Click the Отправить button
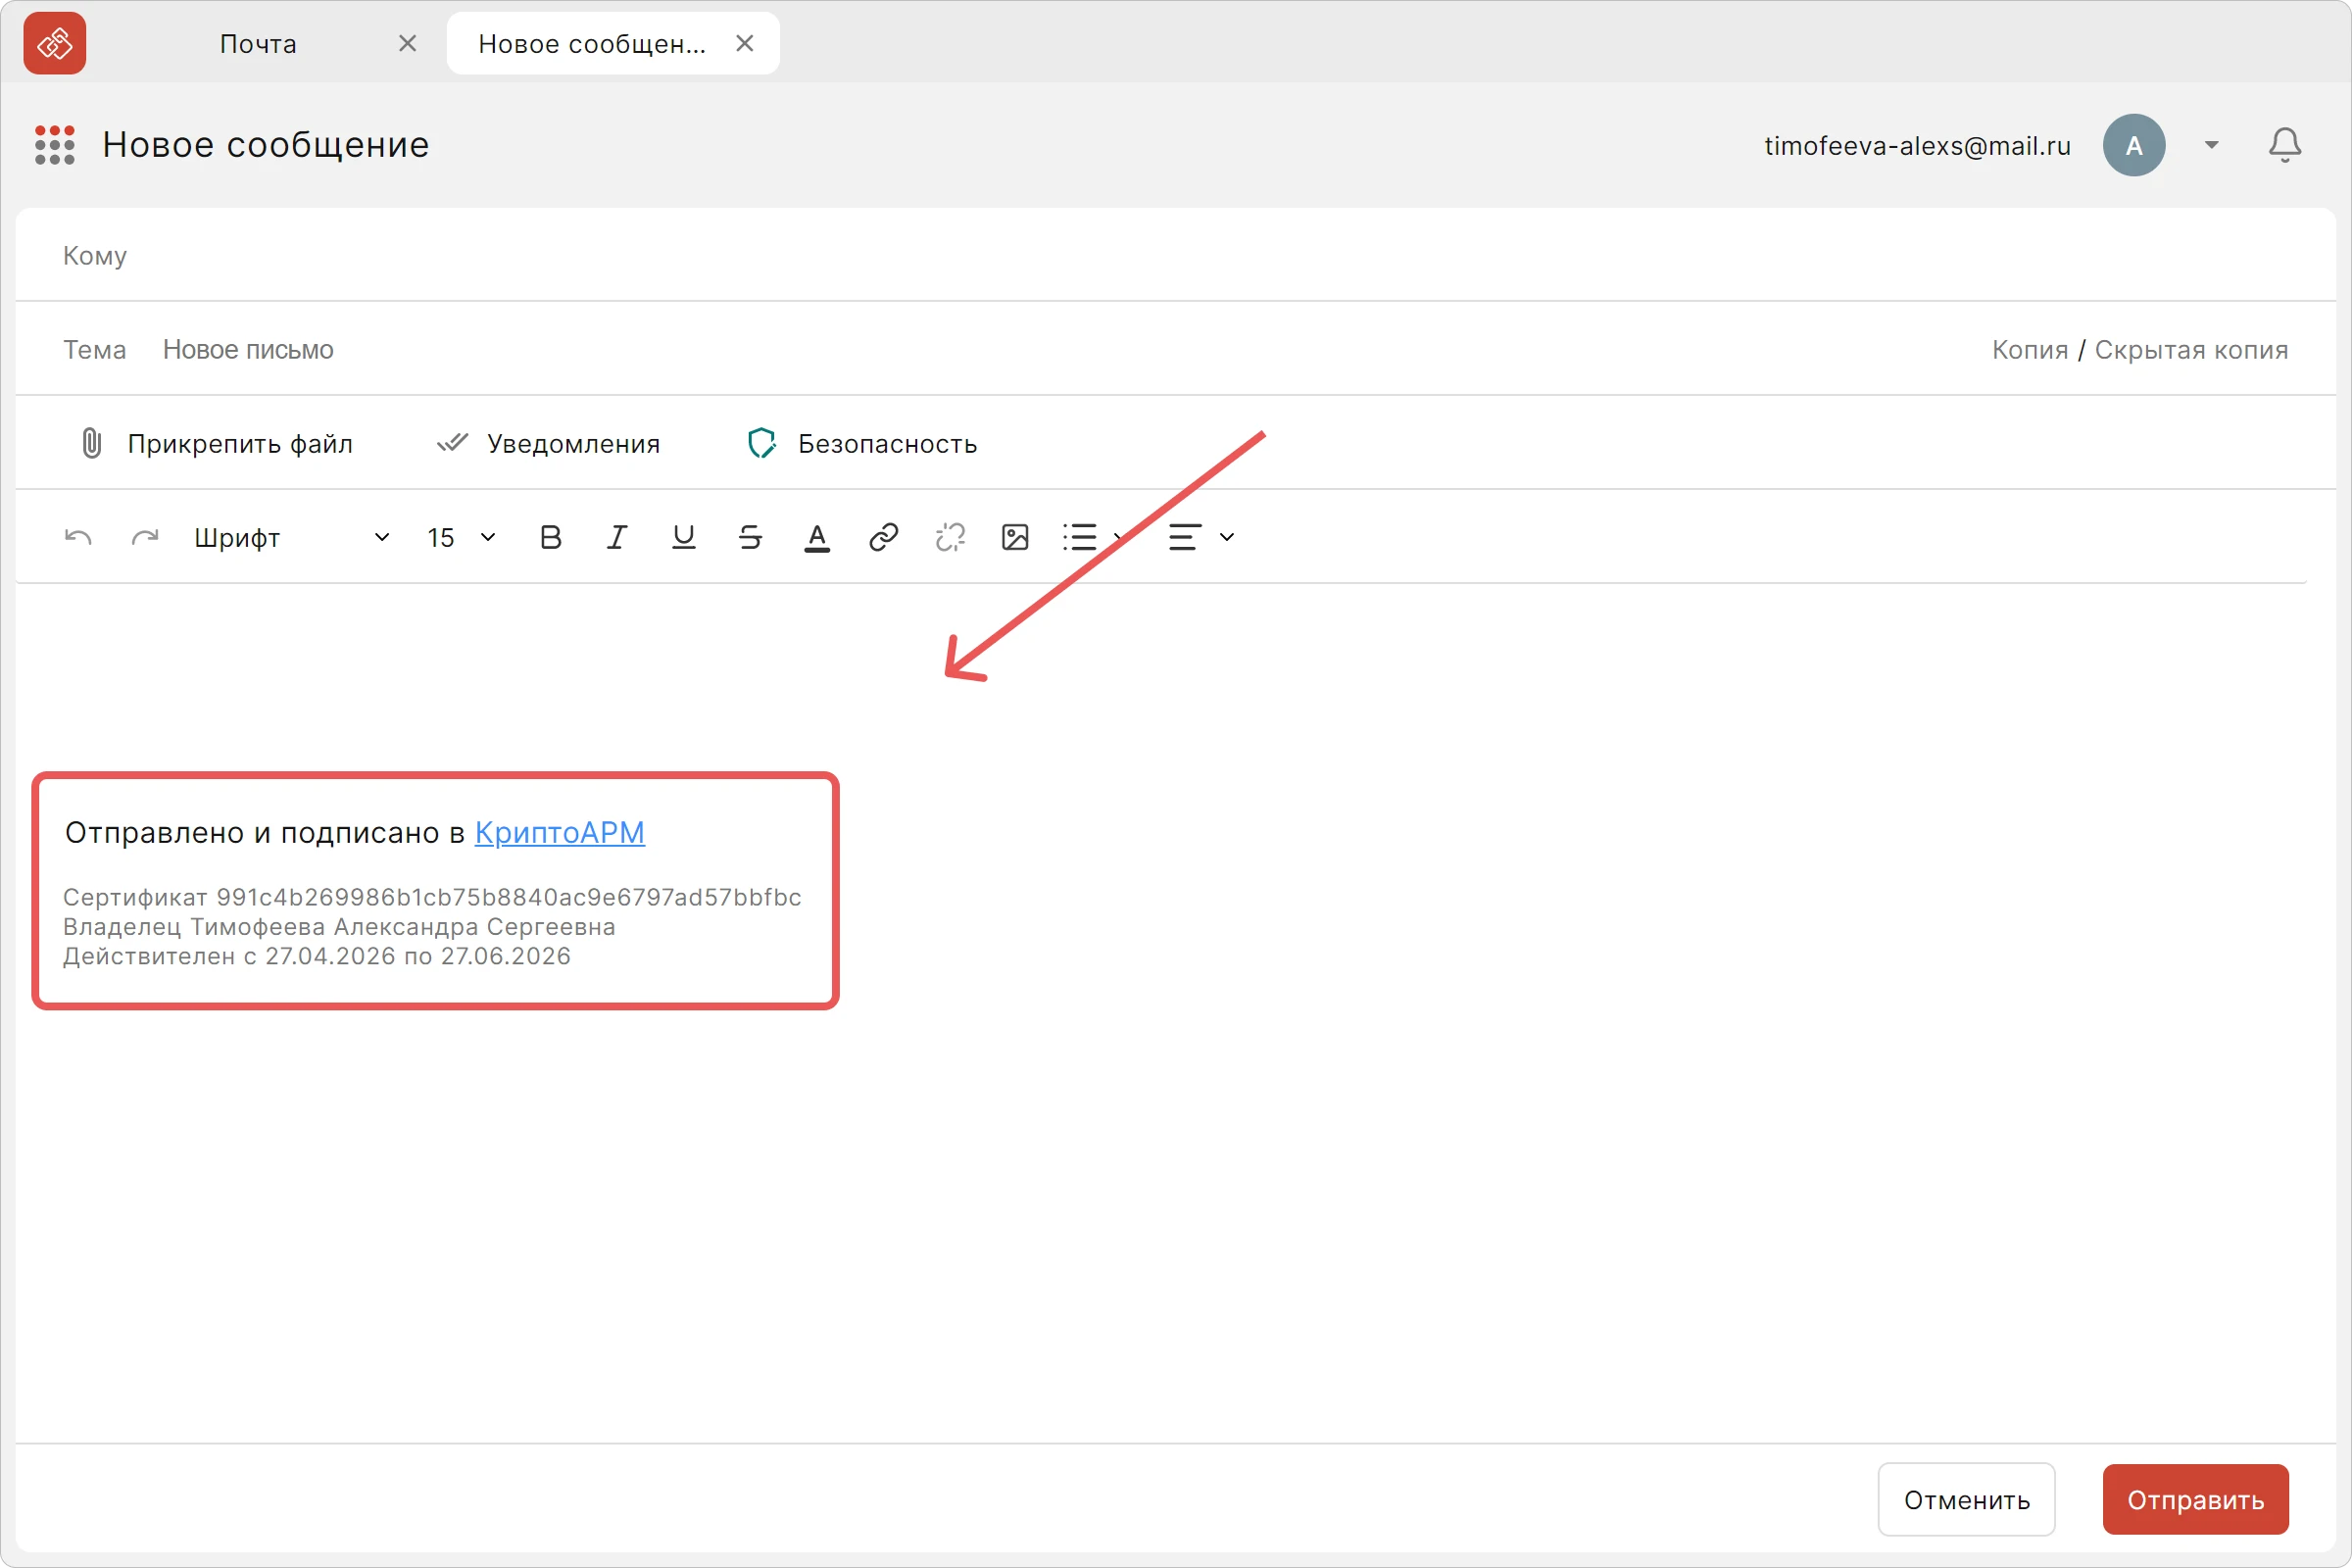 pyautogui.click(x=2195, y=1500)
